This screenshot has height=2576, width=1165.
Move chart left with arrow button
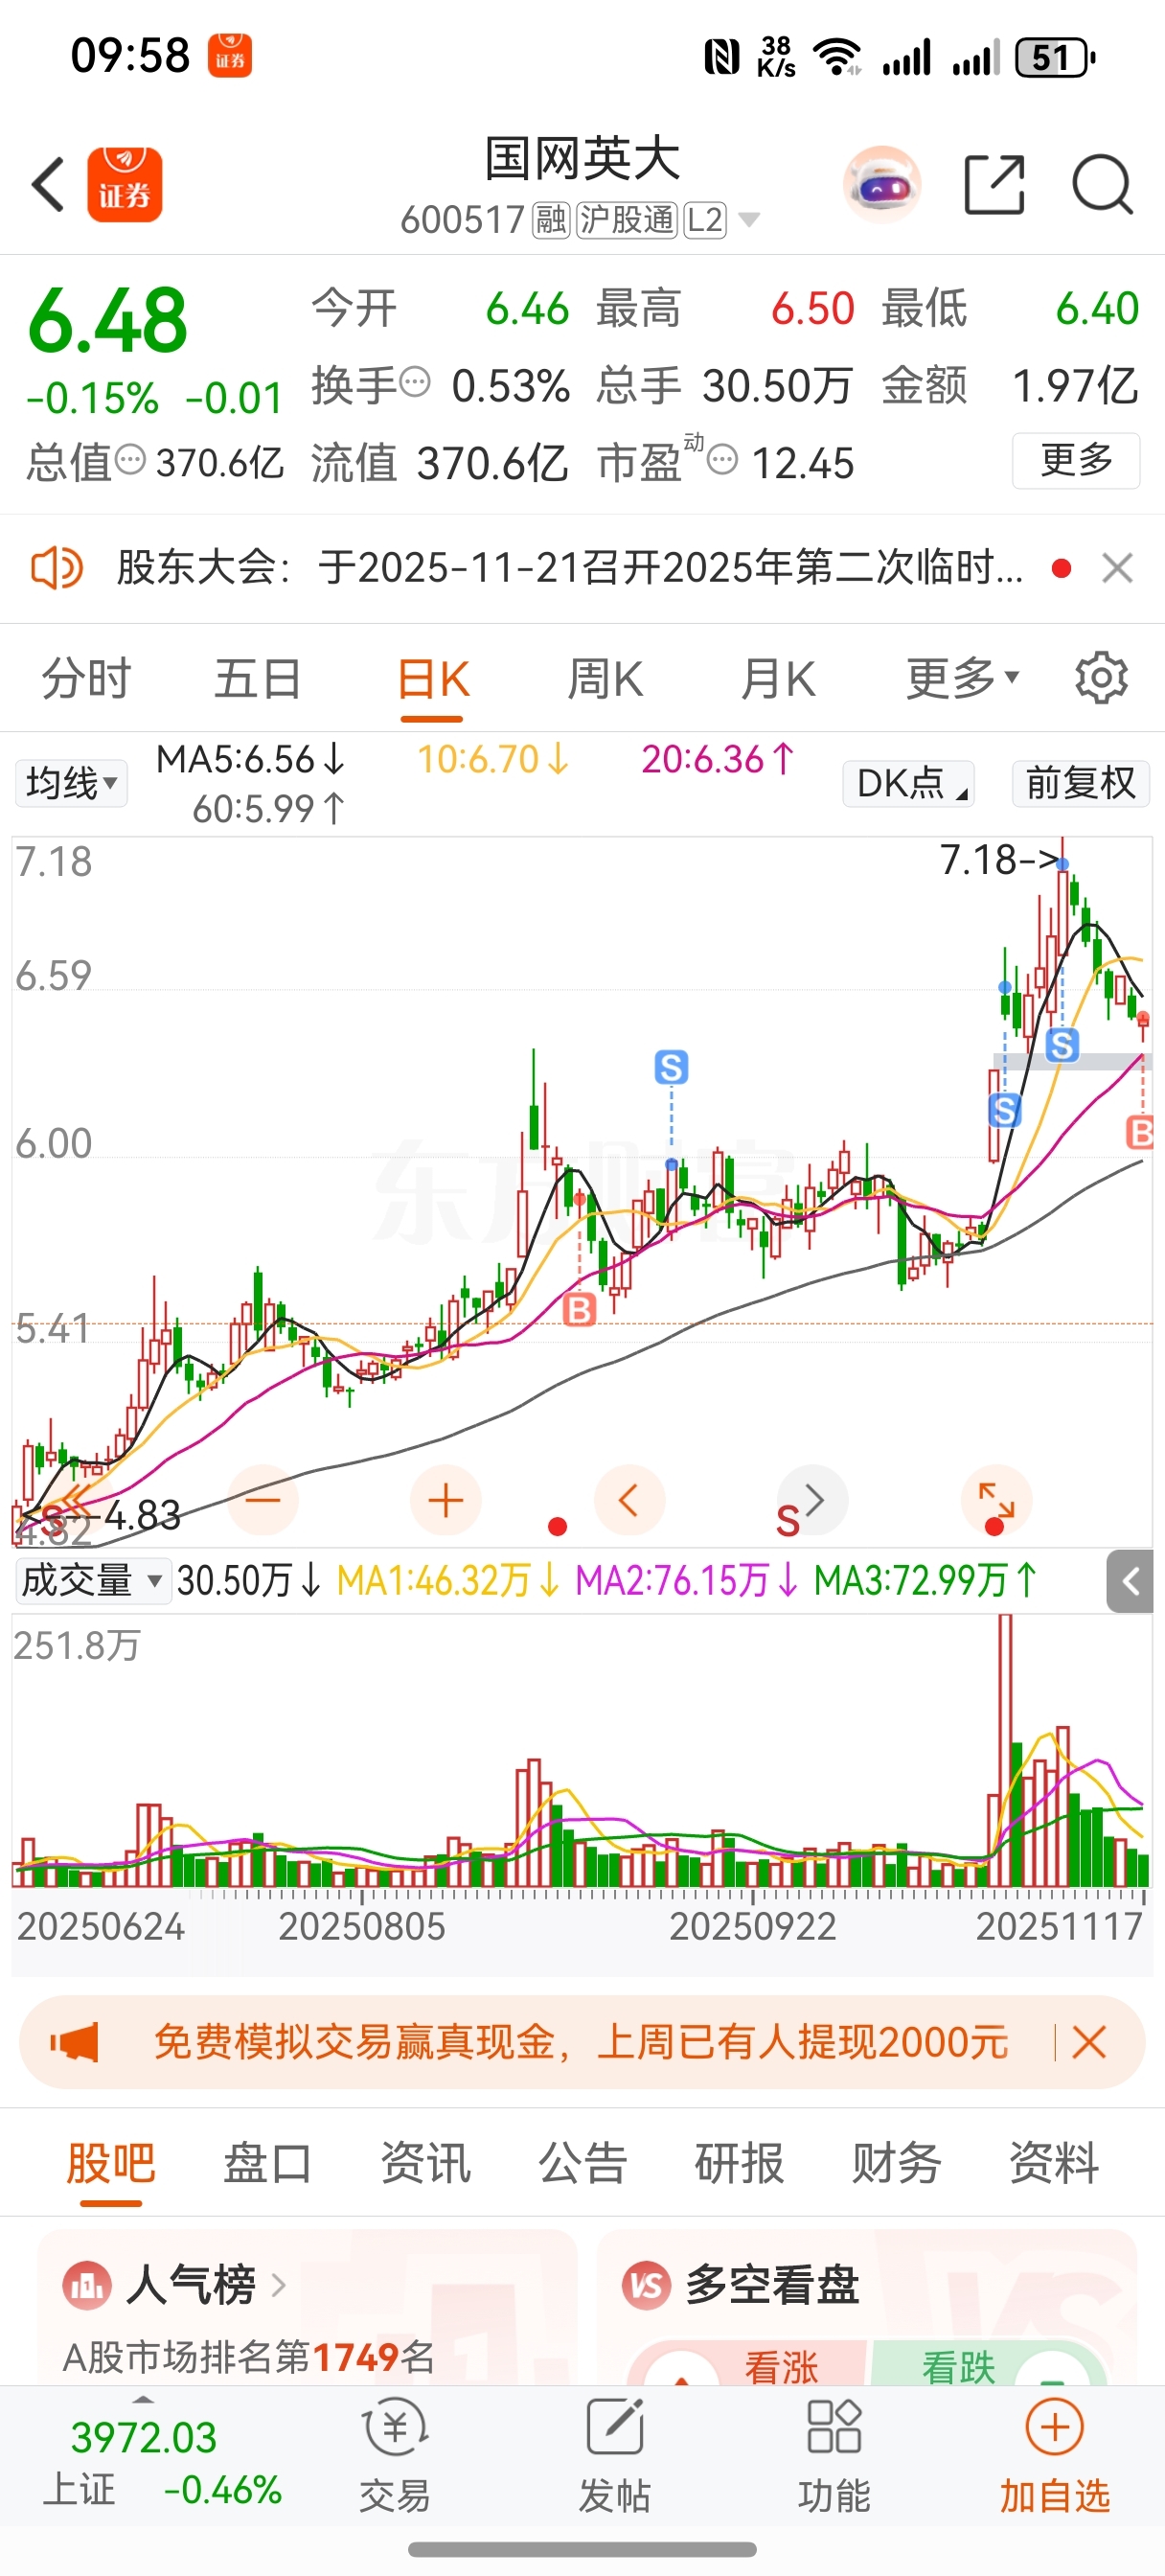[629, 1500]
